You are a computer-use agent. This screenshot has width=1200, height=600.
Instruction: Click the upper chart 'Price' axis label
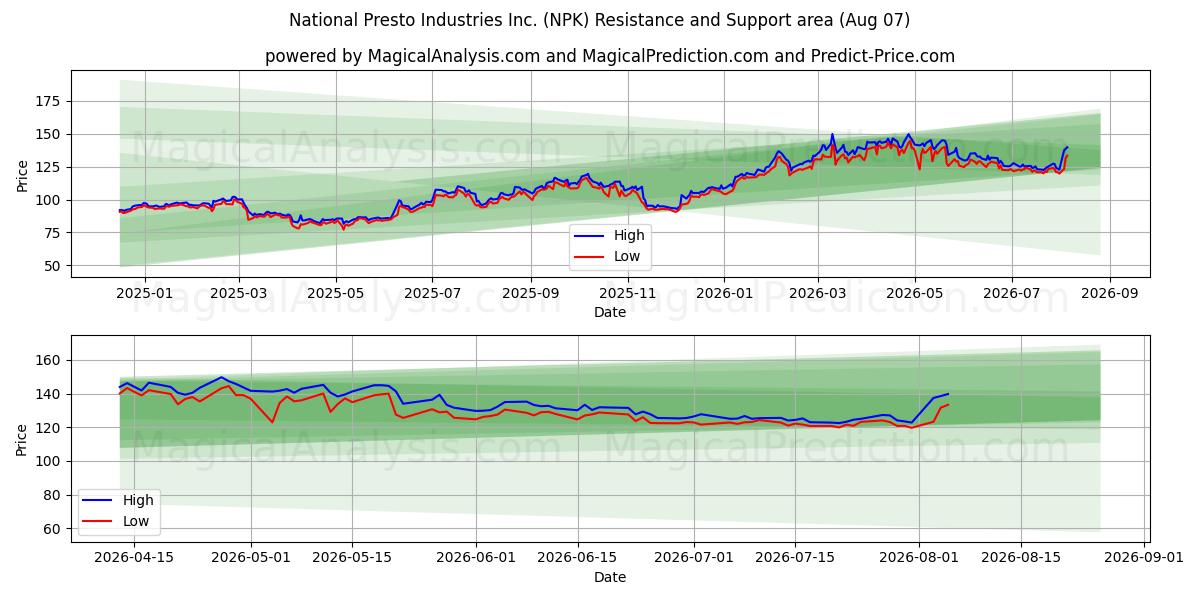pyautogui.click(x=23, y=174)
